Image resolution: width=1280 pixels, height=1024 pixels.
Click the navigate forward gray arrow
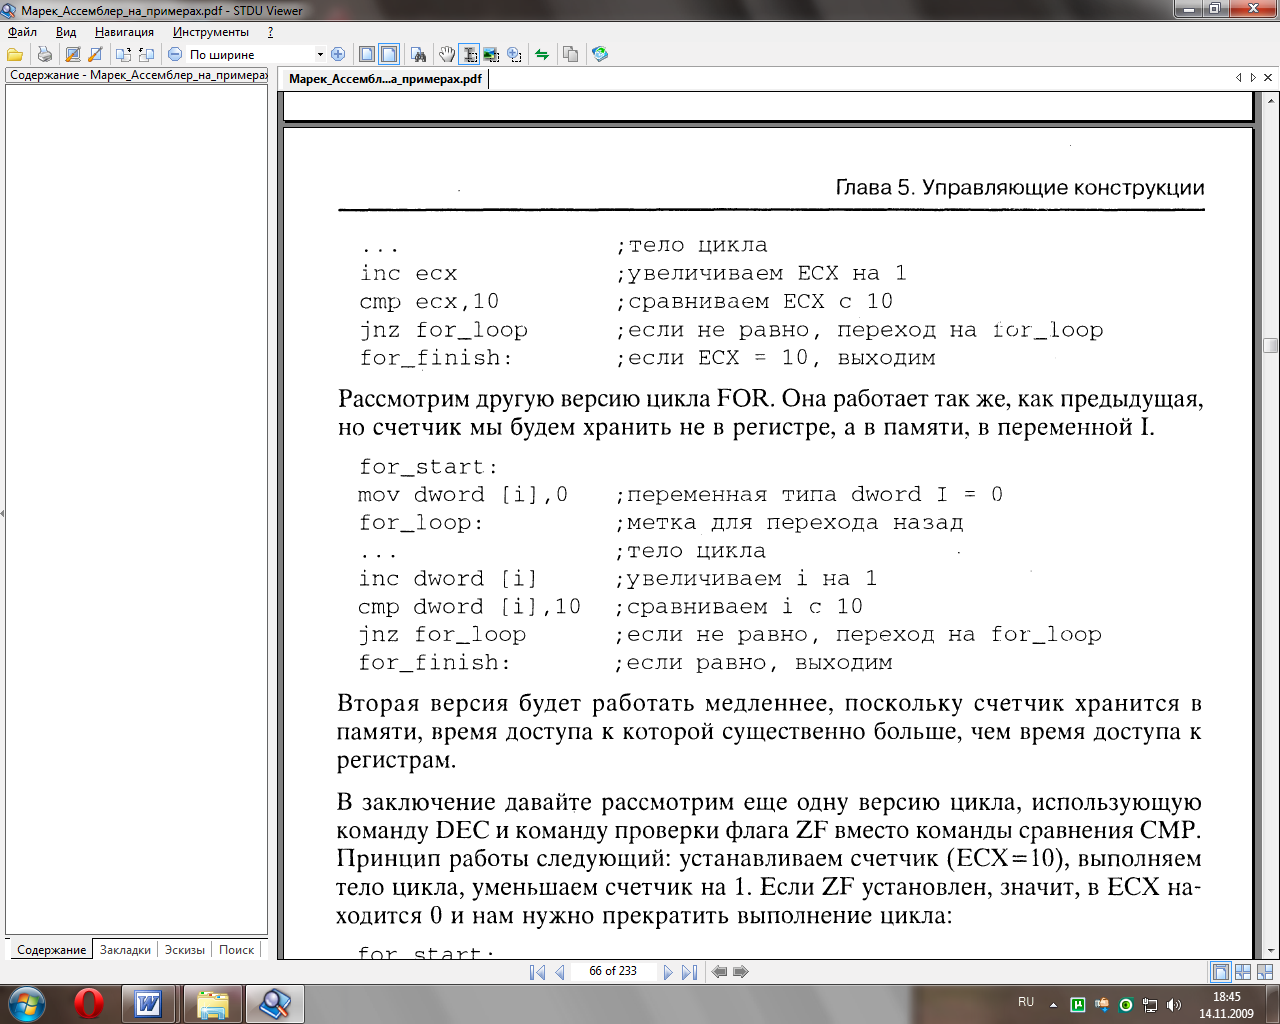pyautogui.click(x=741, y=972)
